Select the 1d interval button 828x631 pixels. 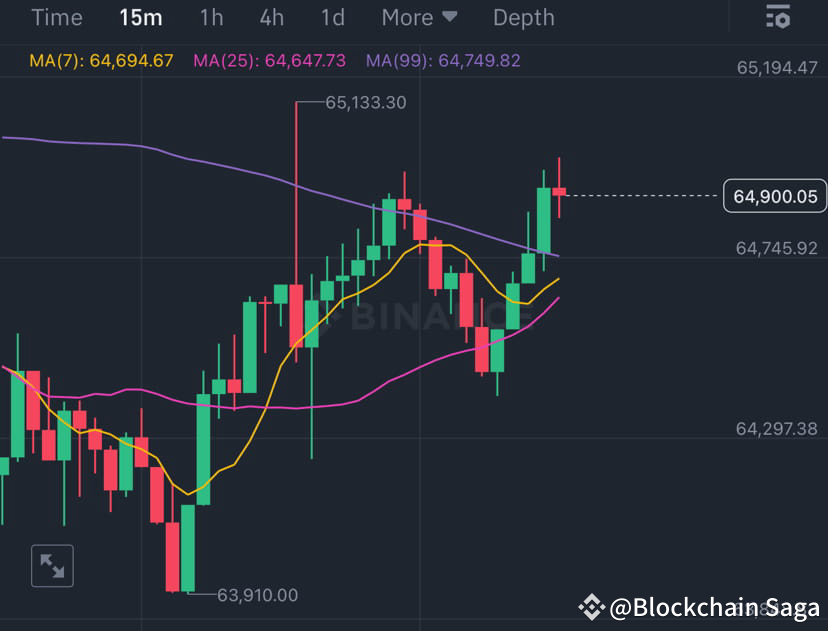point(332,17)
